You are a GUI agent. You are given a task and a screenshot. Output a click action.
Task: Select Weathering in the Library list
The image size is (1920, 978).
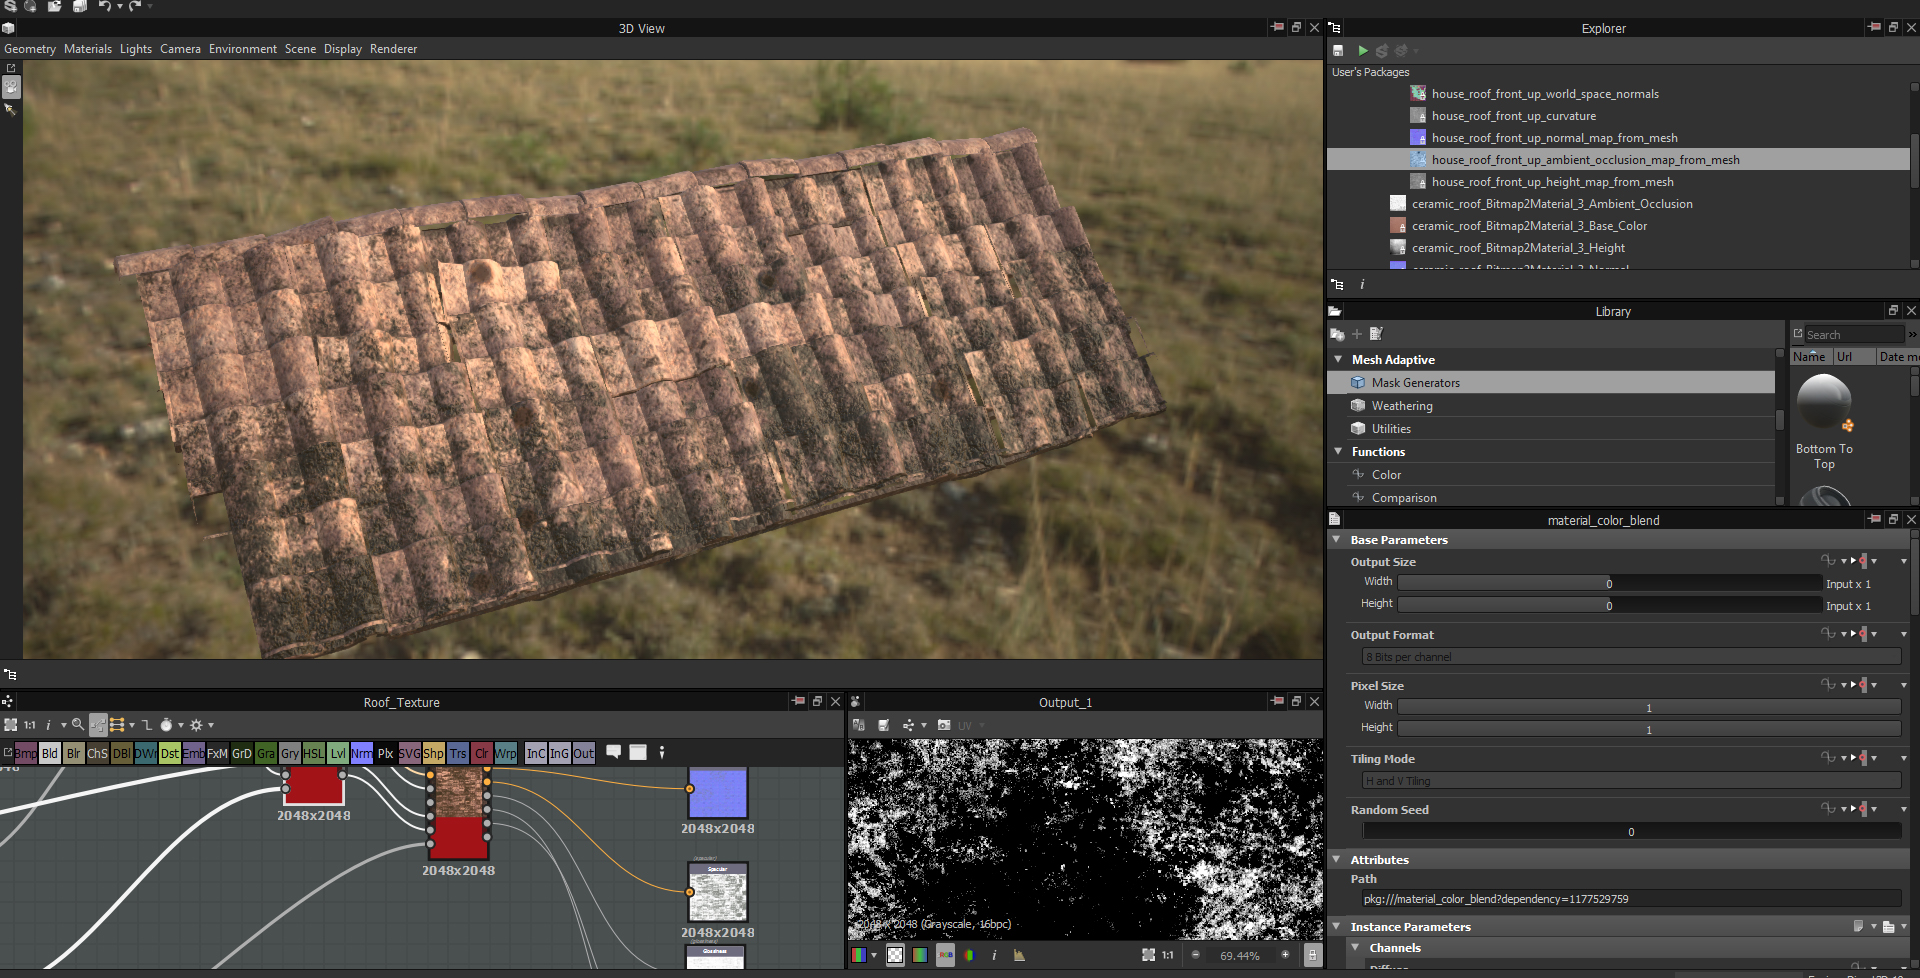pos(1401,406)
